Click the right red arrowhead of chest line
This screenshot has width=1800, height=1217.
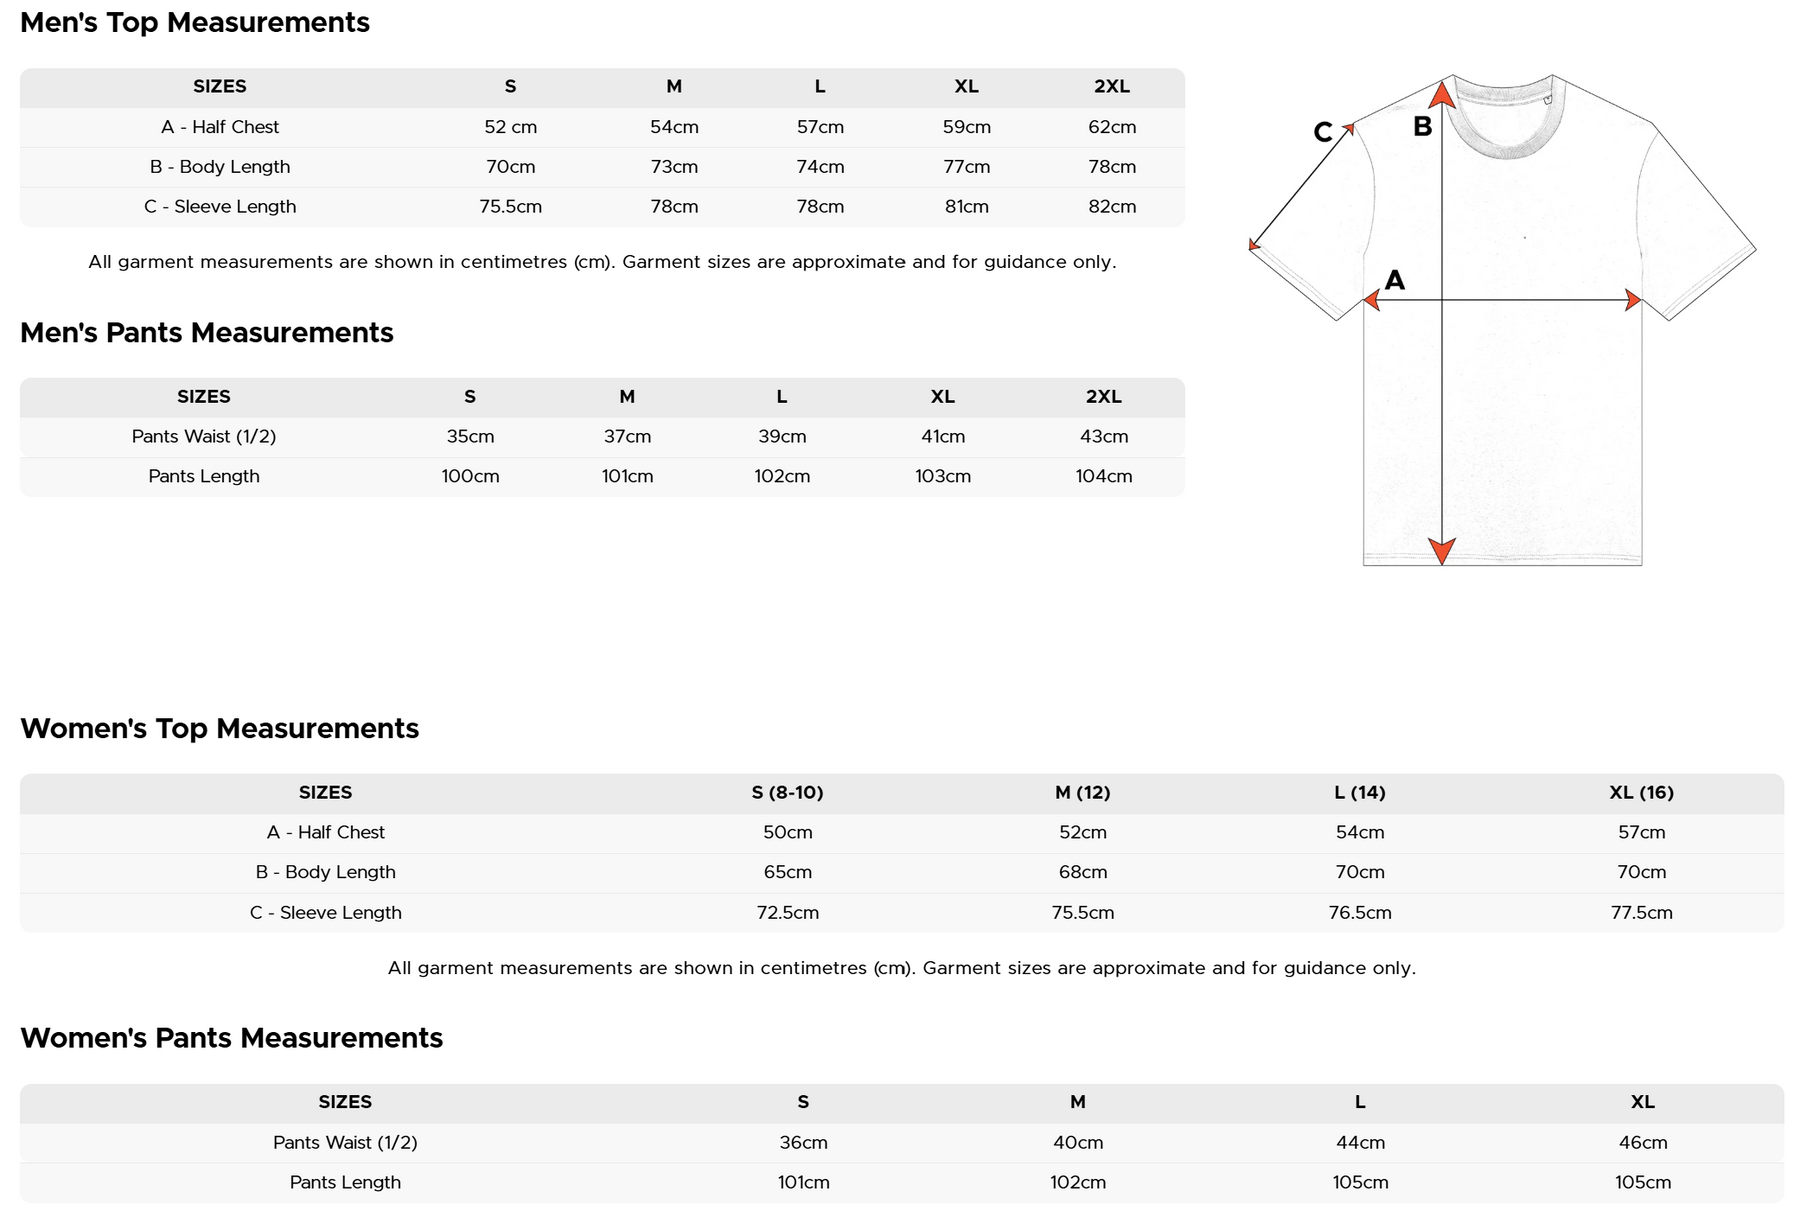1632,300
